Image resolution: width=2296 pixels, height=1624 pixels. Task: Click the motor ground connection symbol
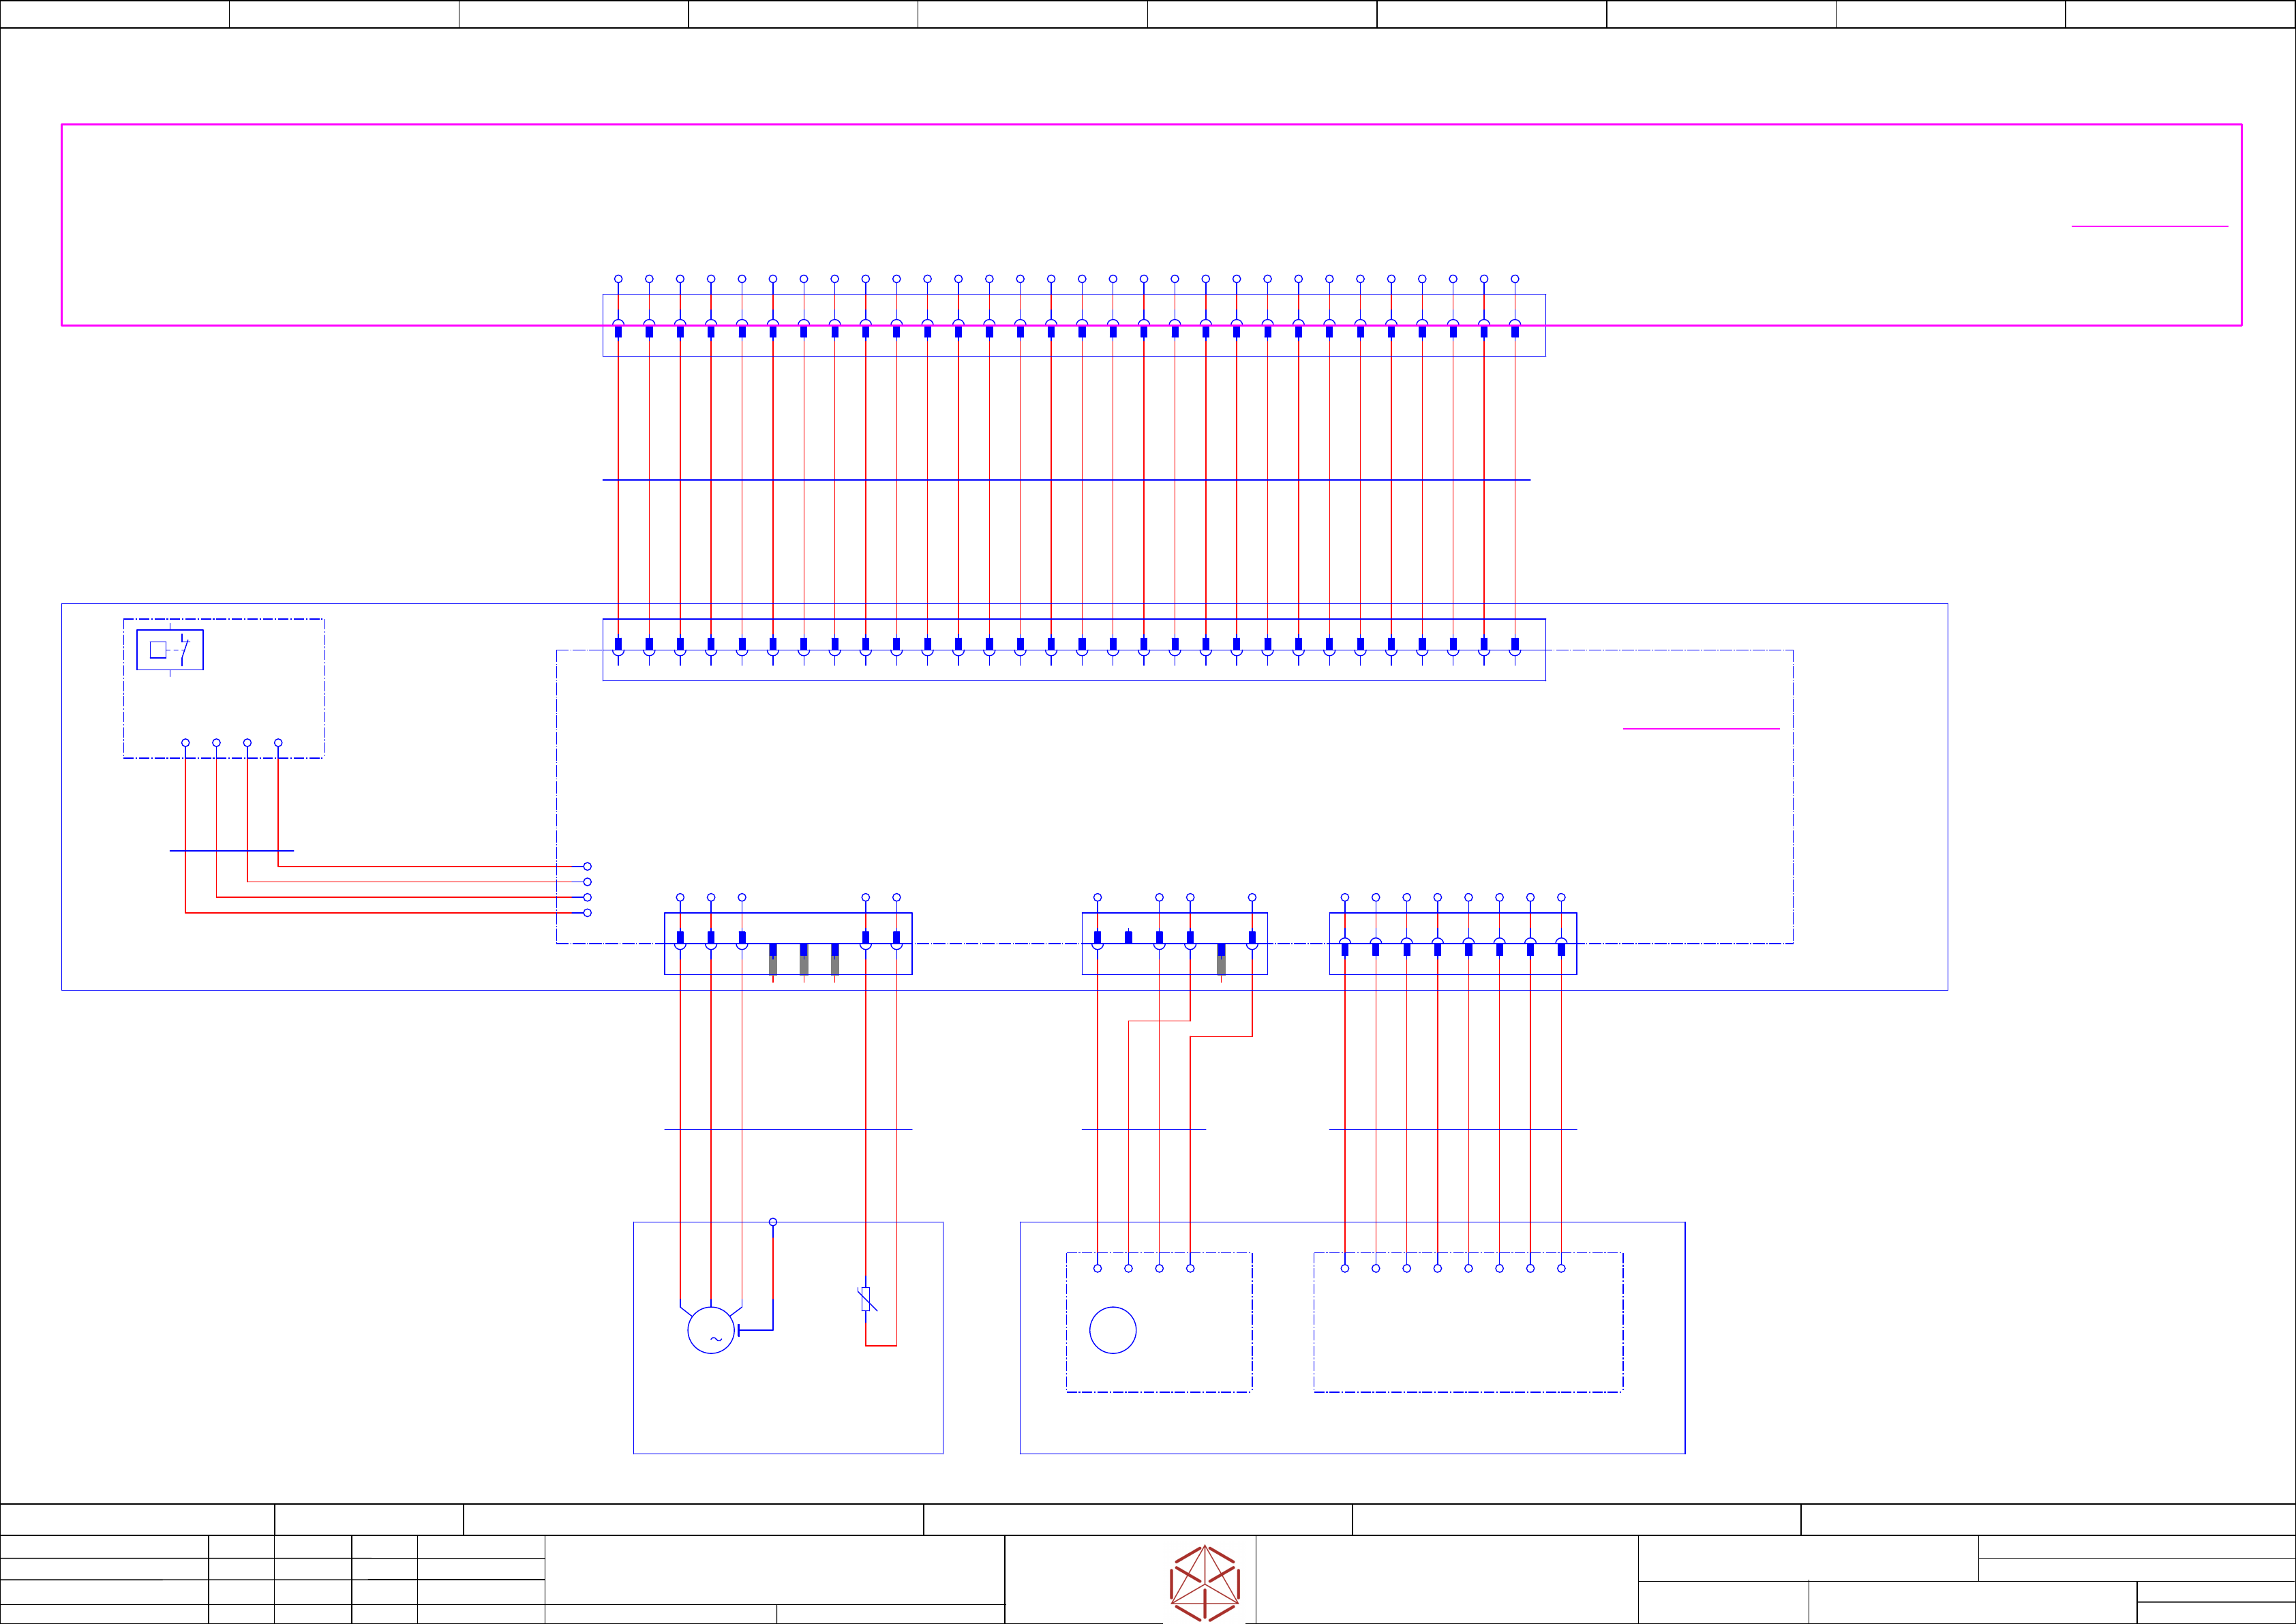(x=742, y=1330)
